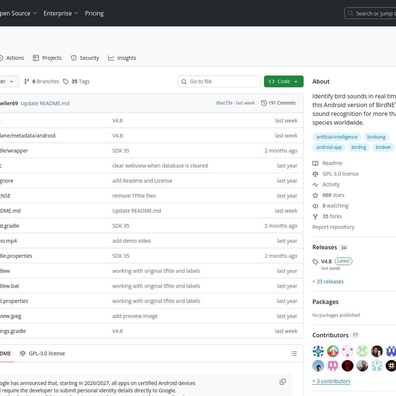This screenshot has height=396, width=396.
Task: Select the birdsong topic tag
Action: point(376,137)
